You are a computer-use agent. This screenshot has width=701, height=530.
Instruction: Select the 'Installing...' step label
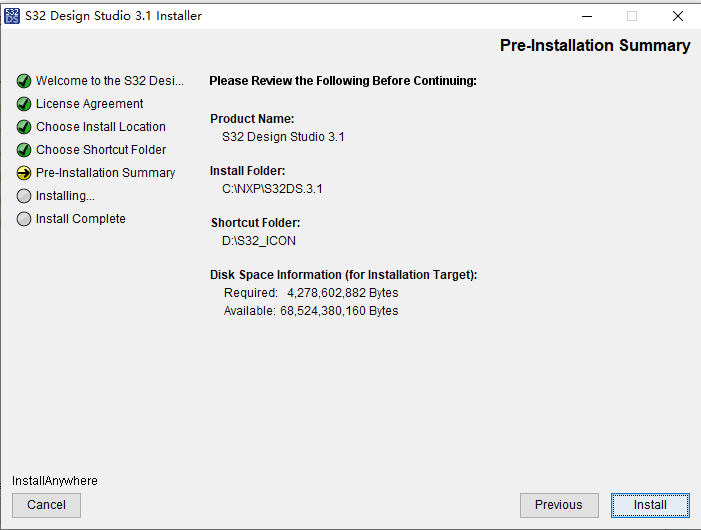pos(65,196)
